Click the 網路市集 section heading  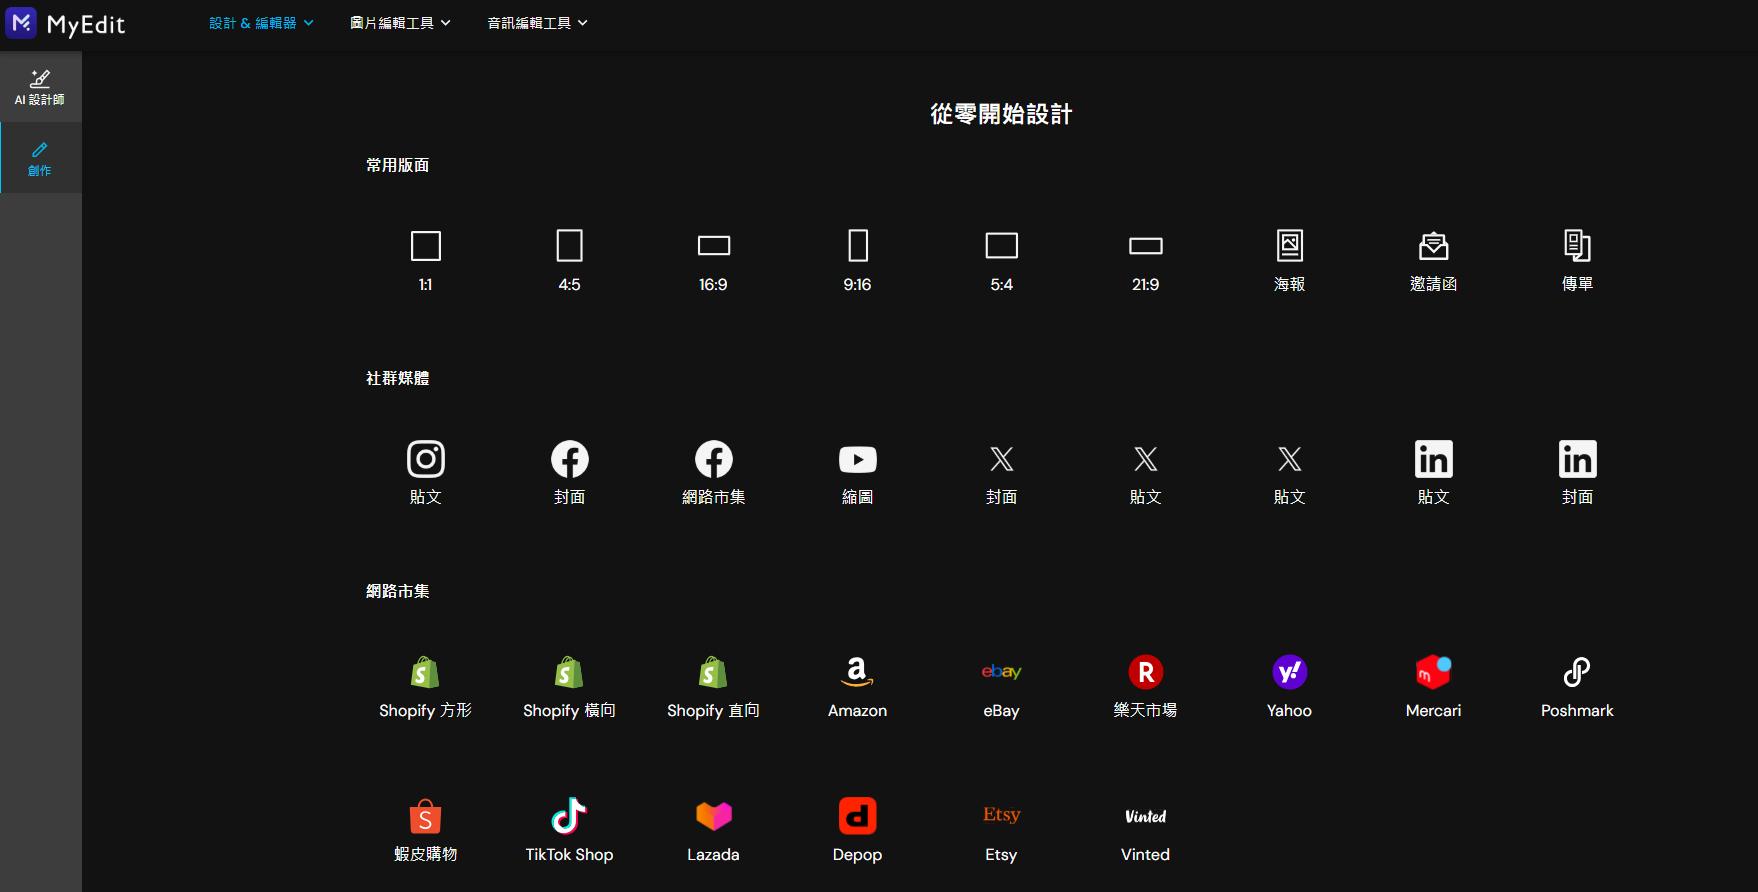(x=398, y=591)
